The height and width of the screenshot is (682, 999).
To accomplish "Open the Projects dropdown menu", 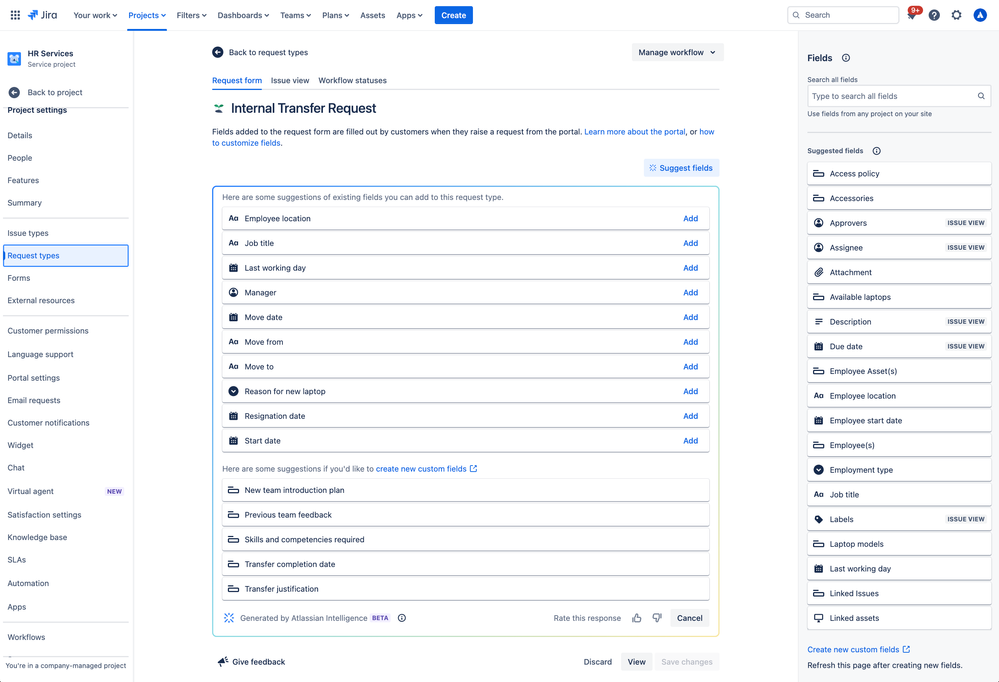I will (x=147, y=15).
